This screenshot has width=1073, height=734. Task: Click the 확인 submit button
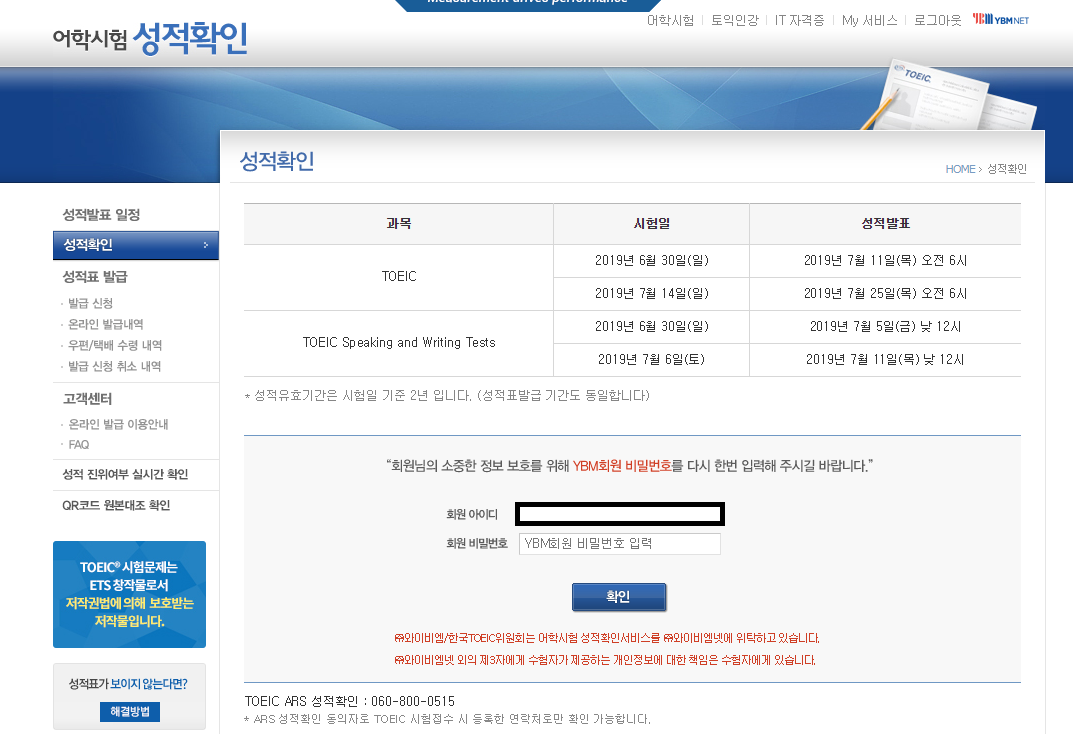pos(619,597)
